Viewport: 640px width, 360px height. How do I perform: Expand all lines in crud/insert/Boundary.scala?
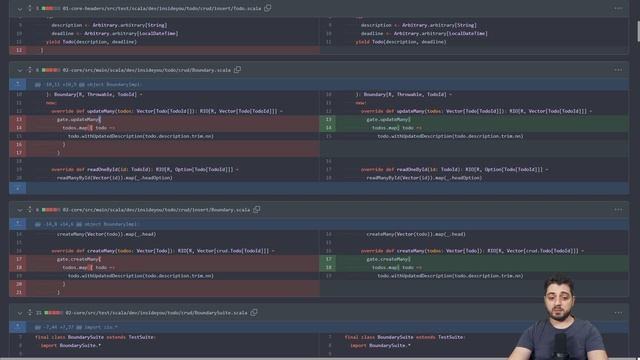click(29, 210)
